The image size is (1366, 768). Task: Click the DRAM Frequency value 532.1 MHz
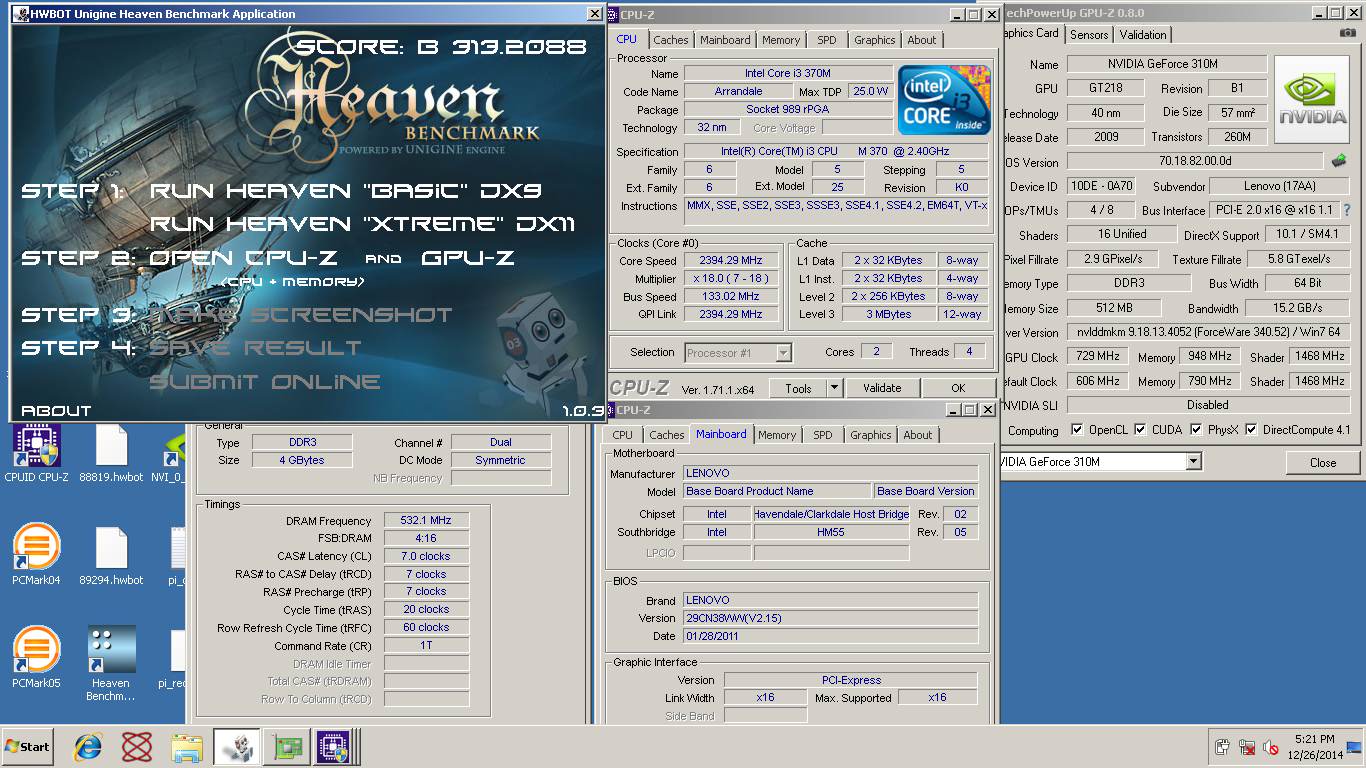coord(426,520)
